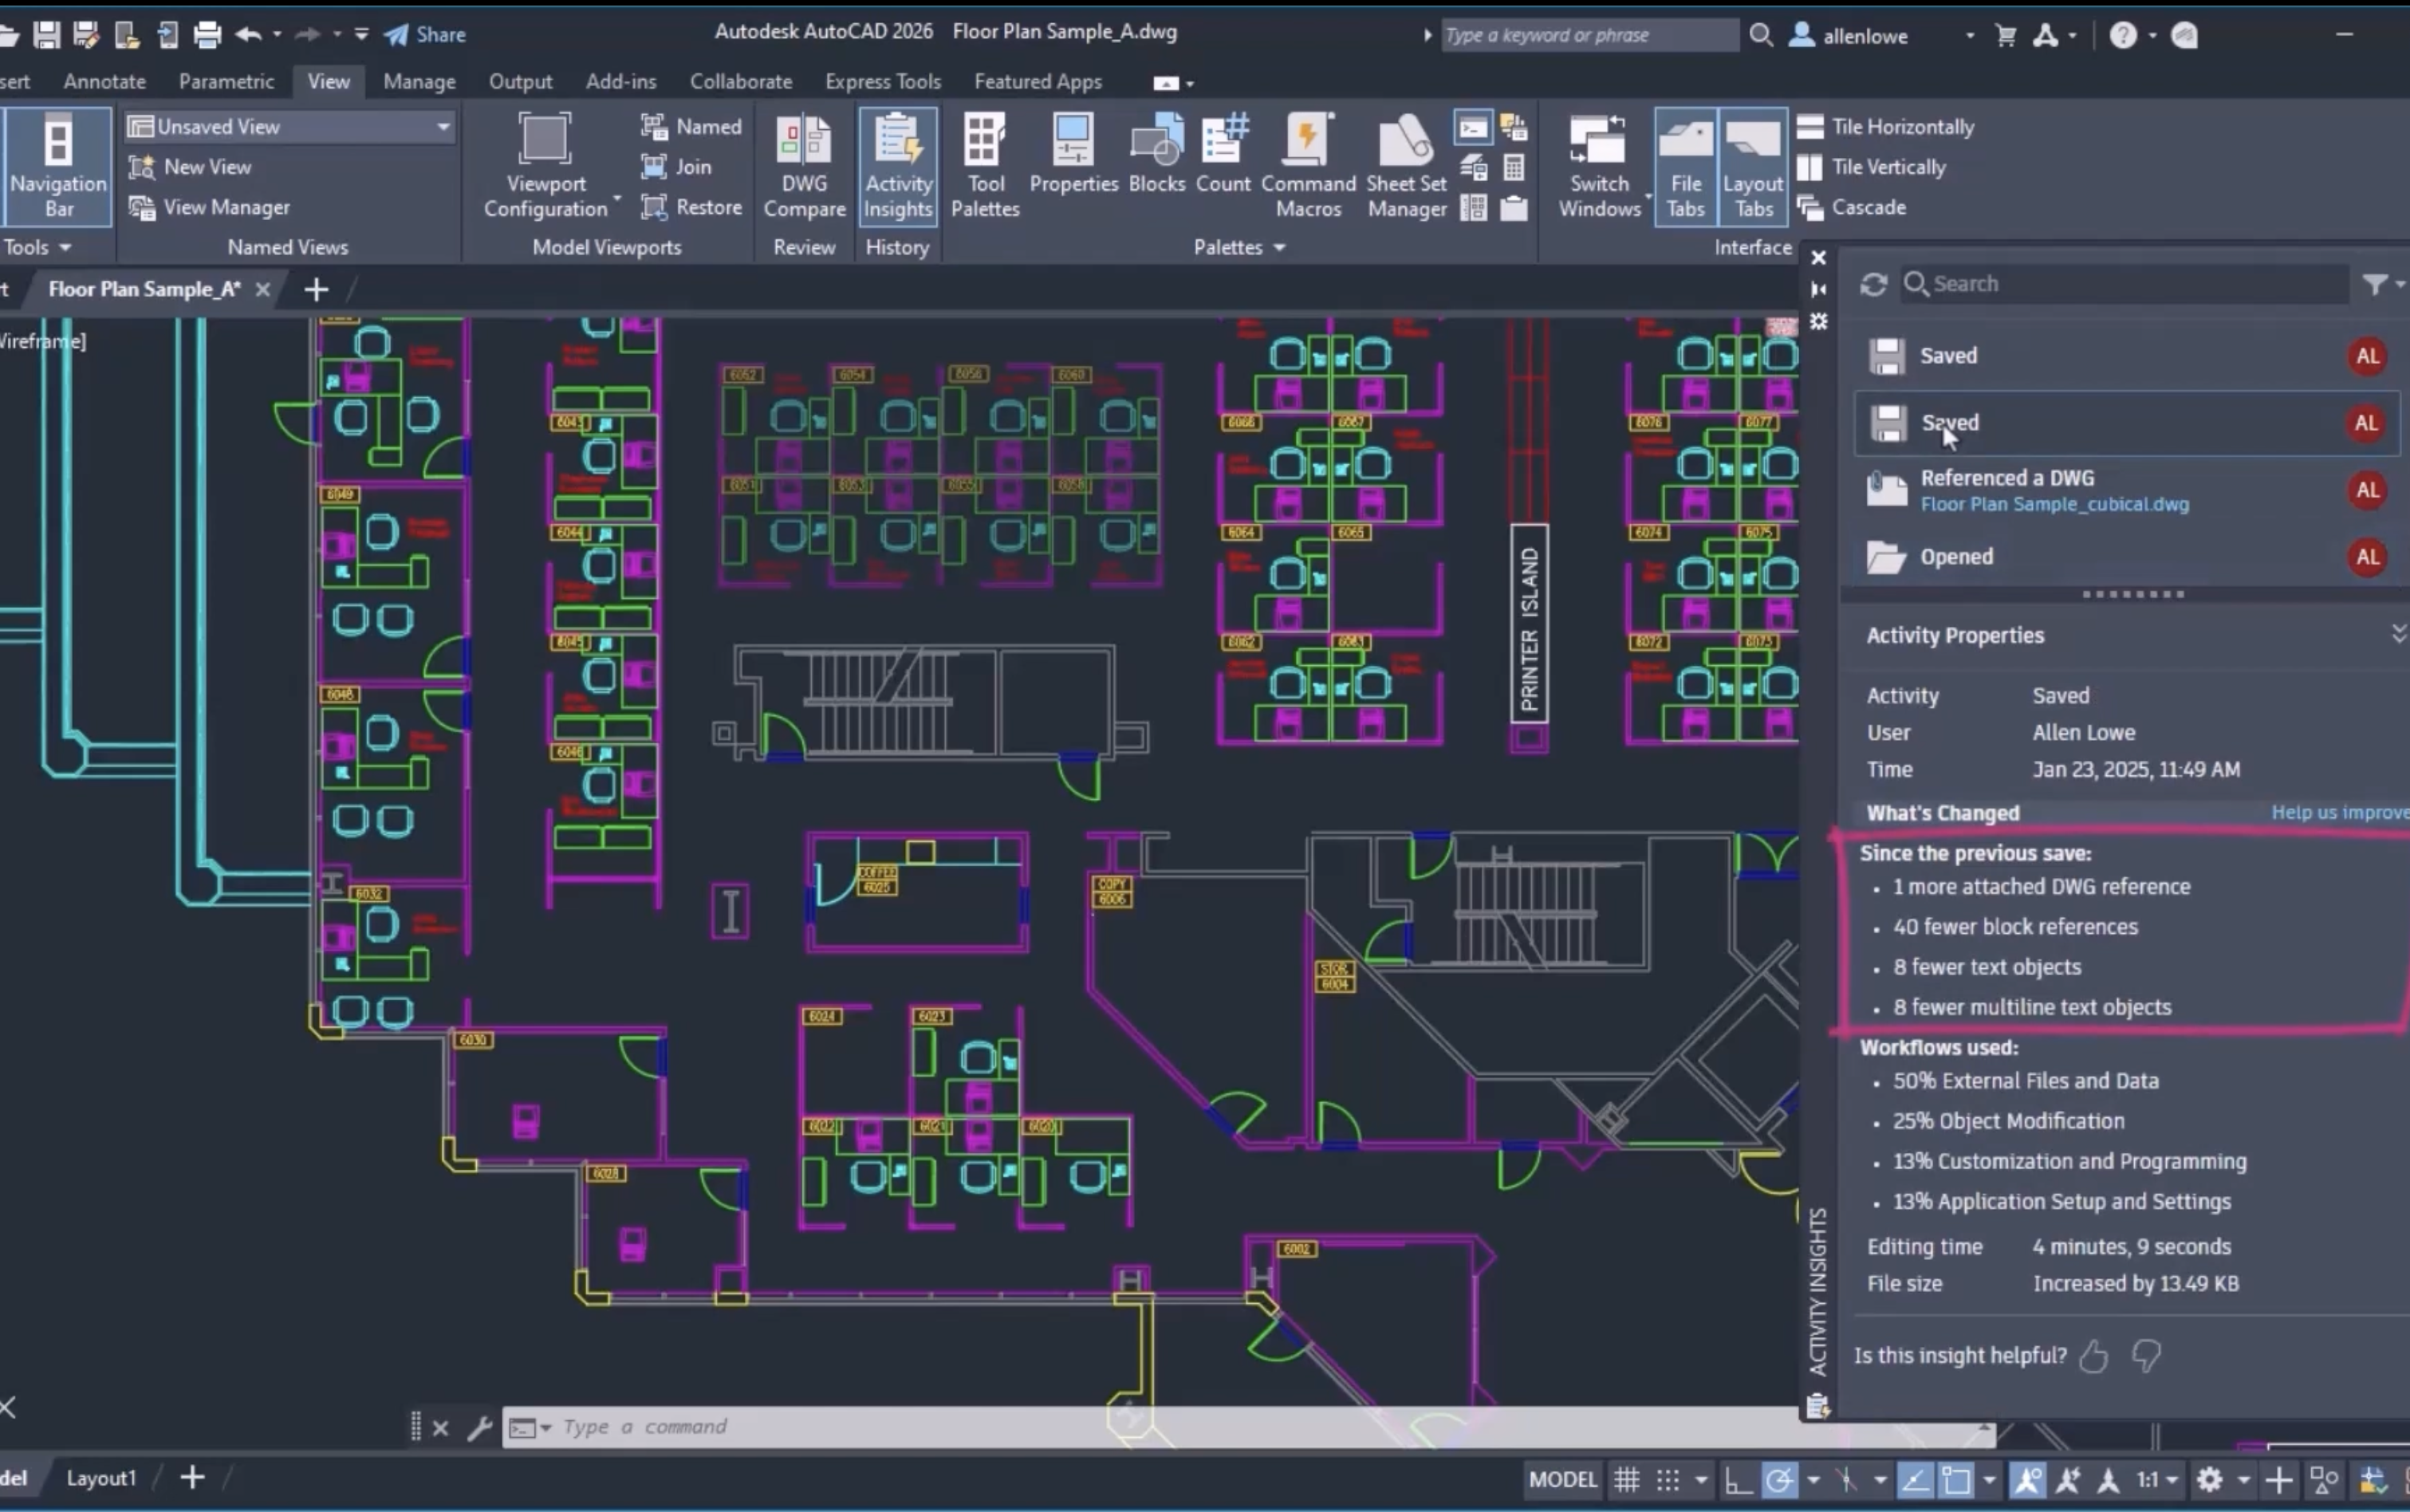Give thumbs up on the insight helpfulness
The width and height of the screenshot is (2410, 1512).
[2093, 1356]
